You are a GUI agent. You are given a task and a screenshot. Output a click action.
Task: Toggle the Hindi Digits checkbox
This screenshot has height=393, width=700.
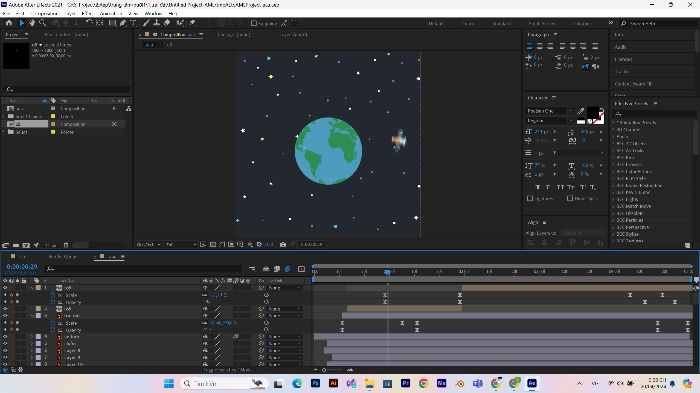570,198
